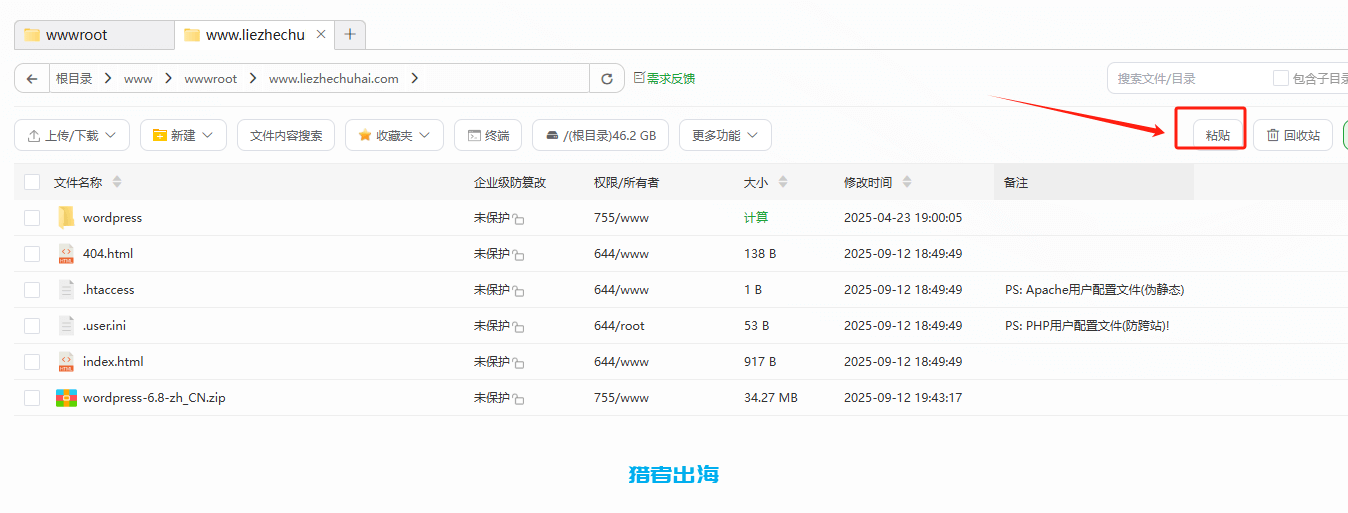Viewport: 1348px width, 513px height.
Task: Enable the 包含子目录 checkbox
Action: 1280,78
